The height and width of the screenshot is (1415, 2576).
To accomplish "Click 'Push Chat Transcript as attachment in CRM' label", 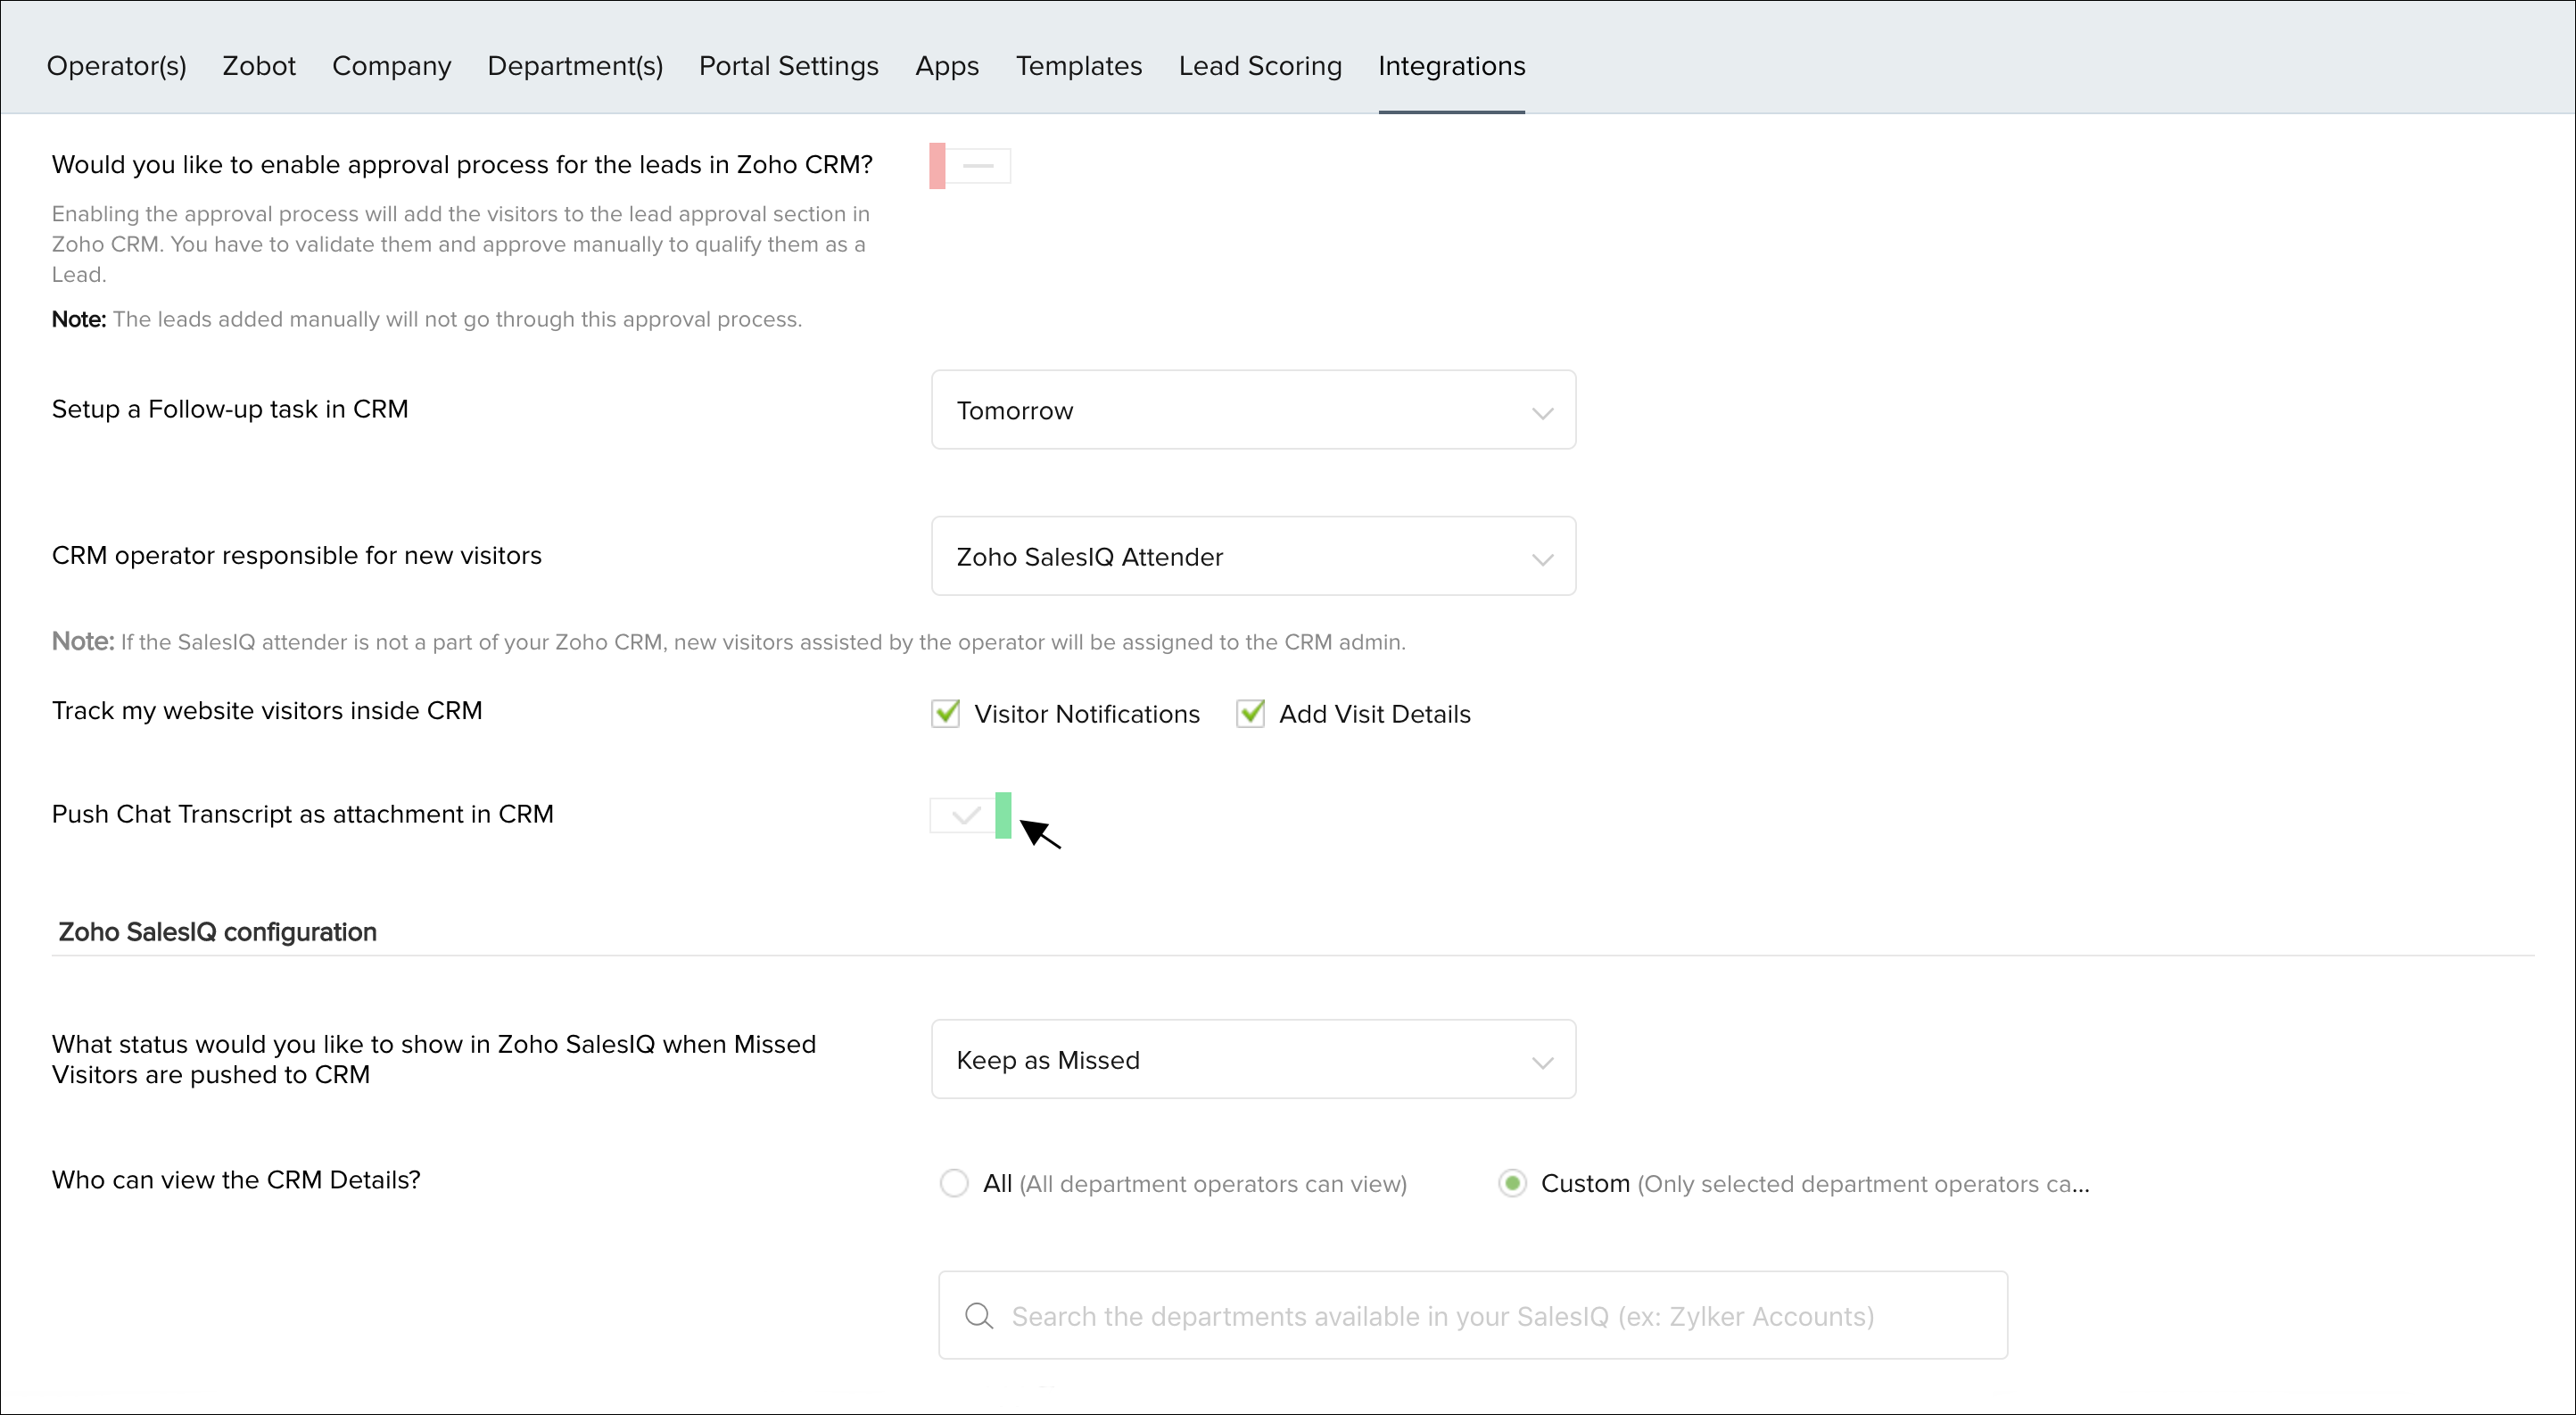I will point(302,814).
